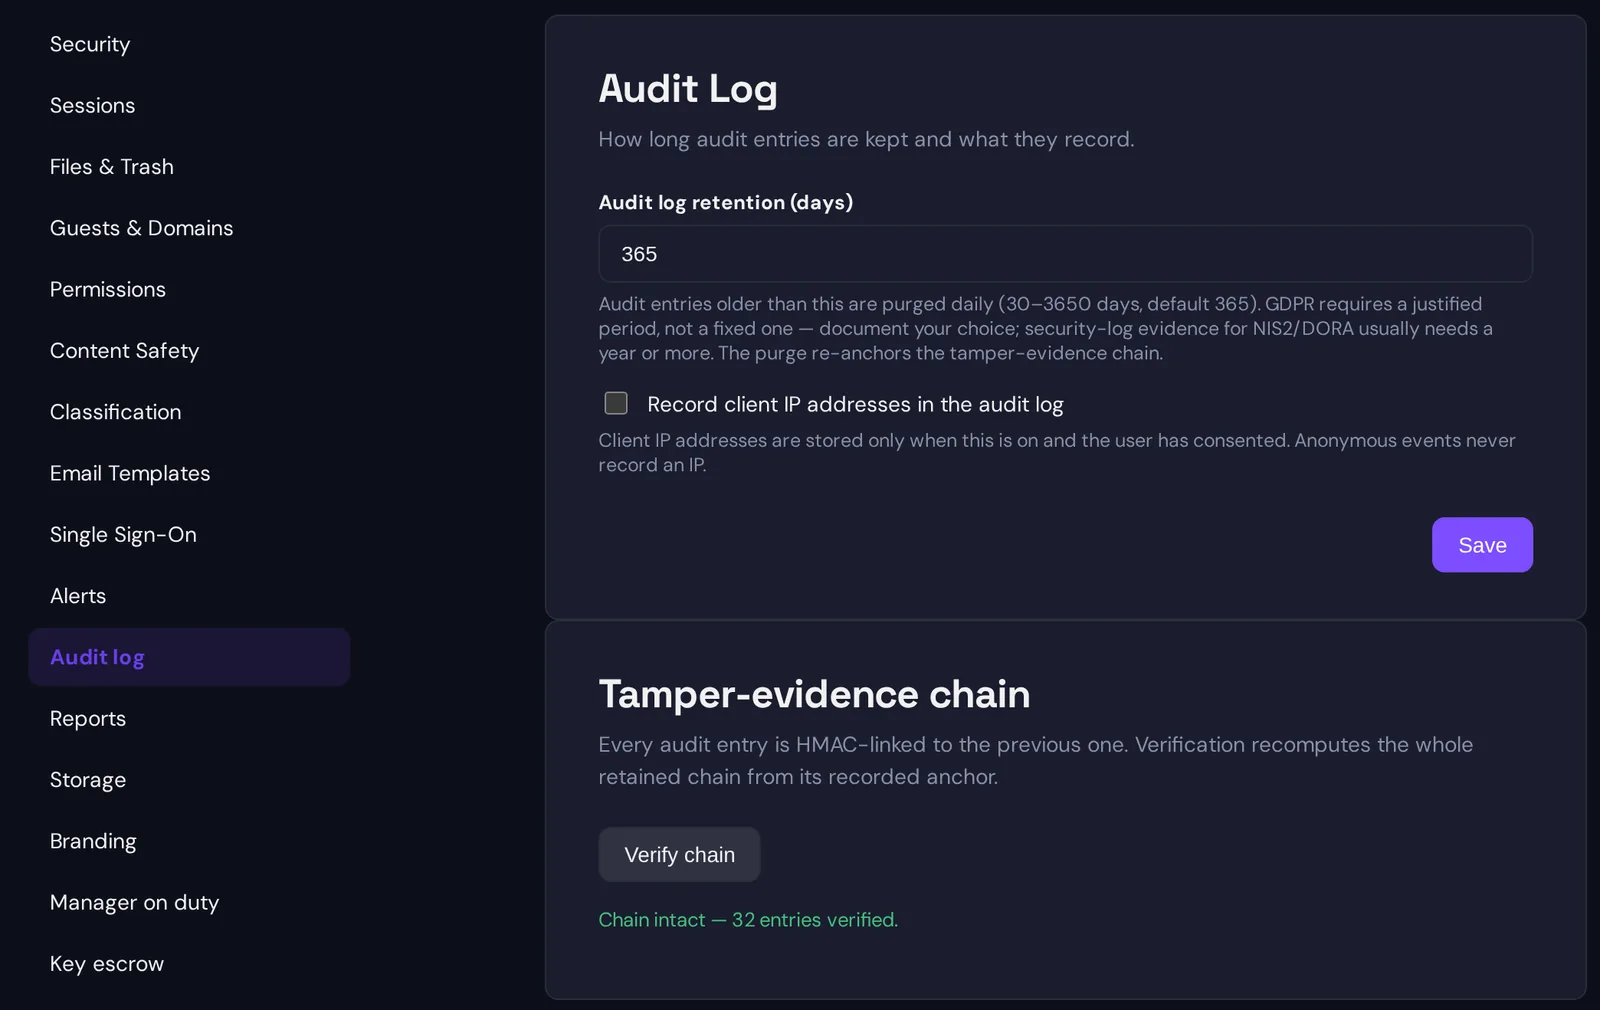The height and width of the screenshot is (1010, 1600).
Task: Click the client IP consent help text
Action: [1057, 452]
